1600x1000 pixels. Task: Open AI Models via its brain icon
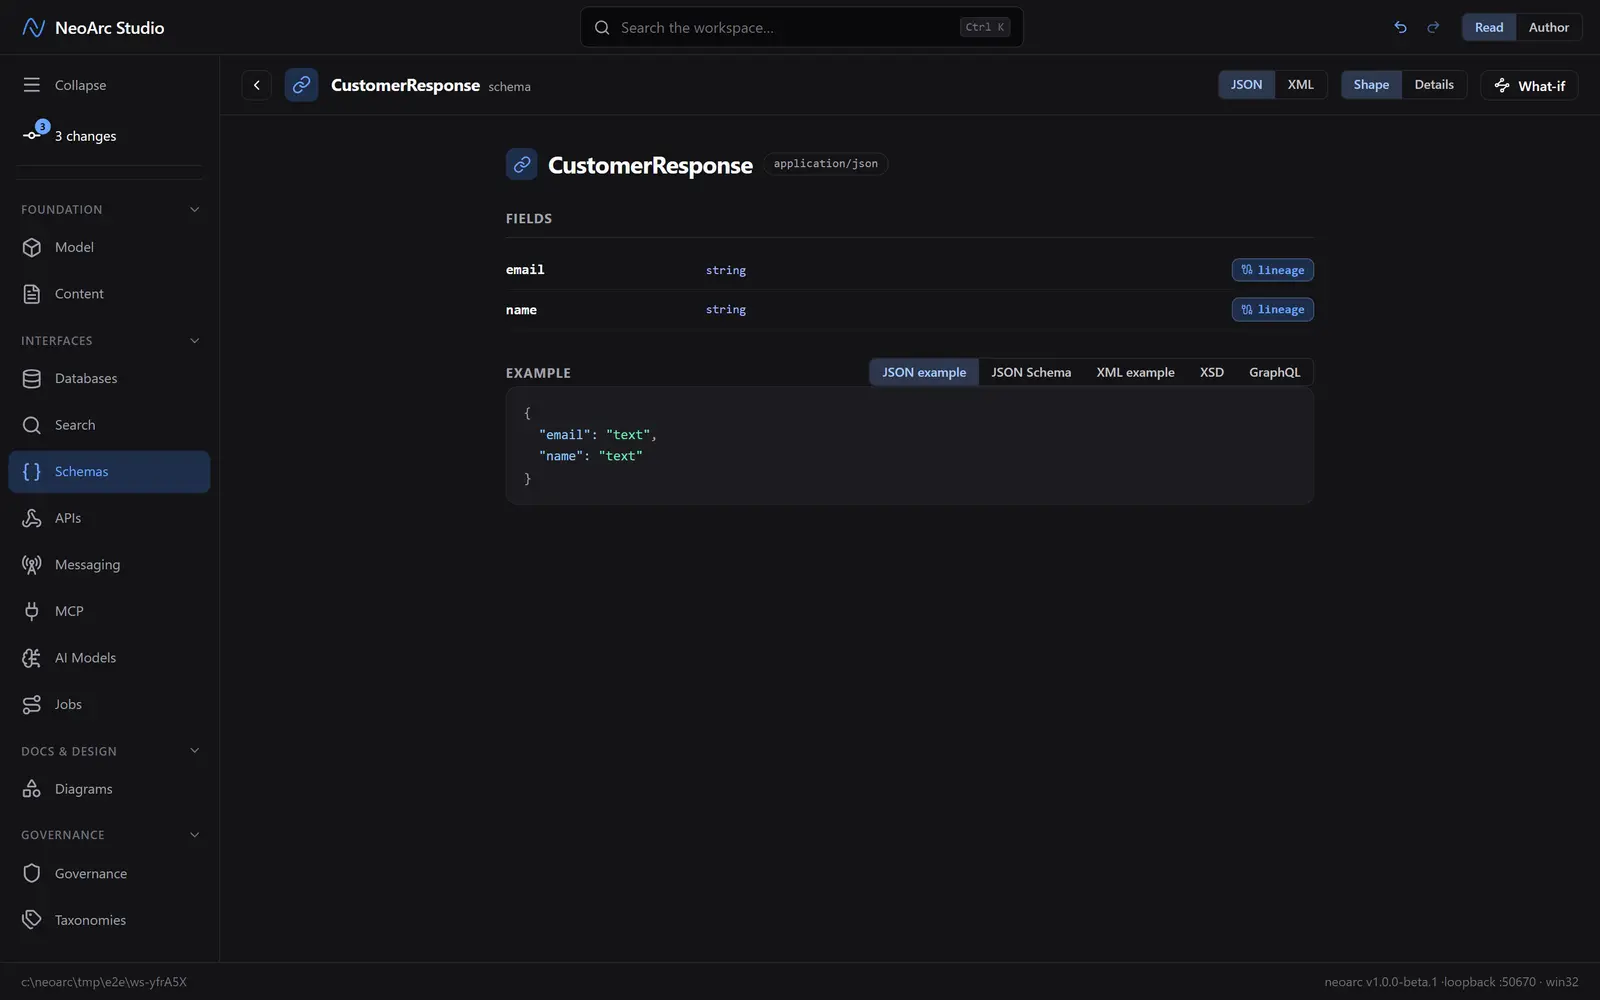click(x=32, y=658)
